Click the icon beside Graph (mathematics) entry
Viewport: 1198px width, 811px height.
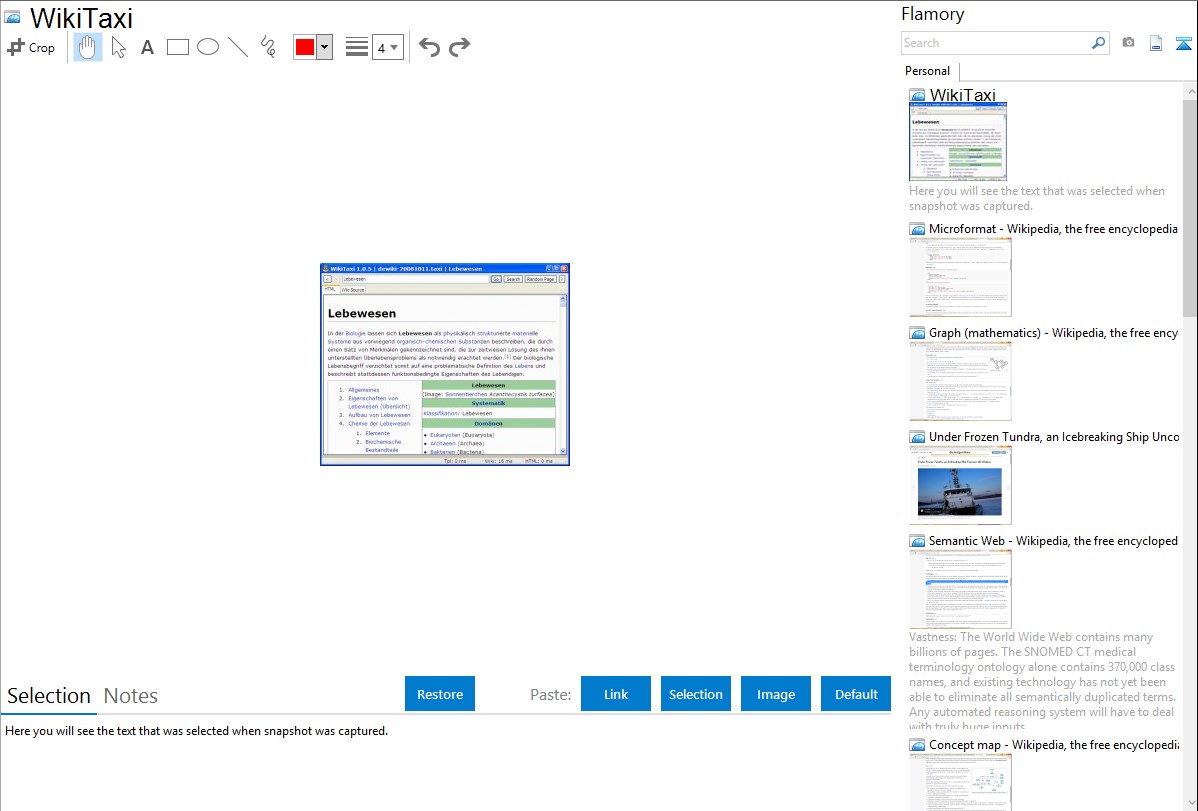(x=917, y=333)
